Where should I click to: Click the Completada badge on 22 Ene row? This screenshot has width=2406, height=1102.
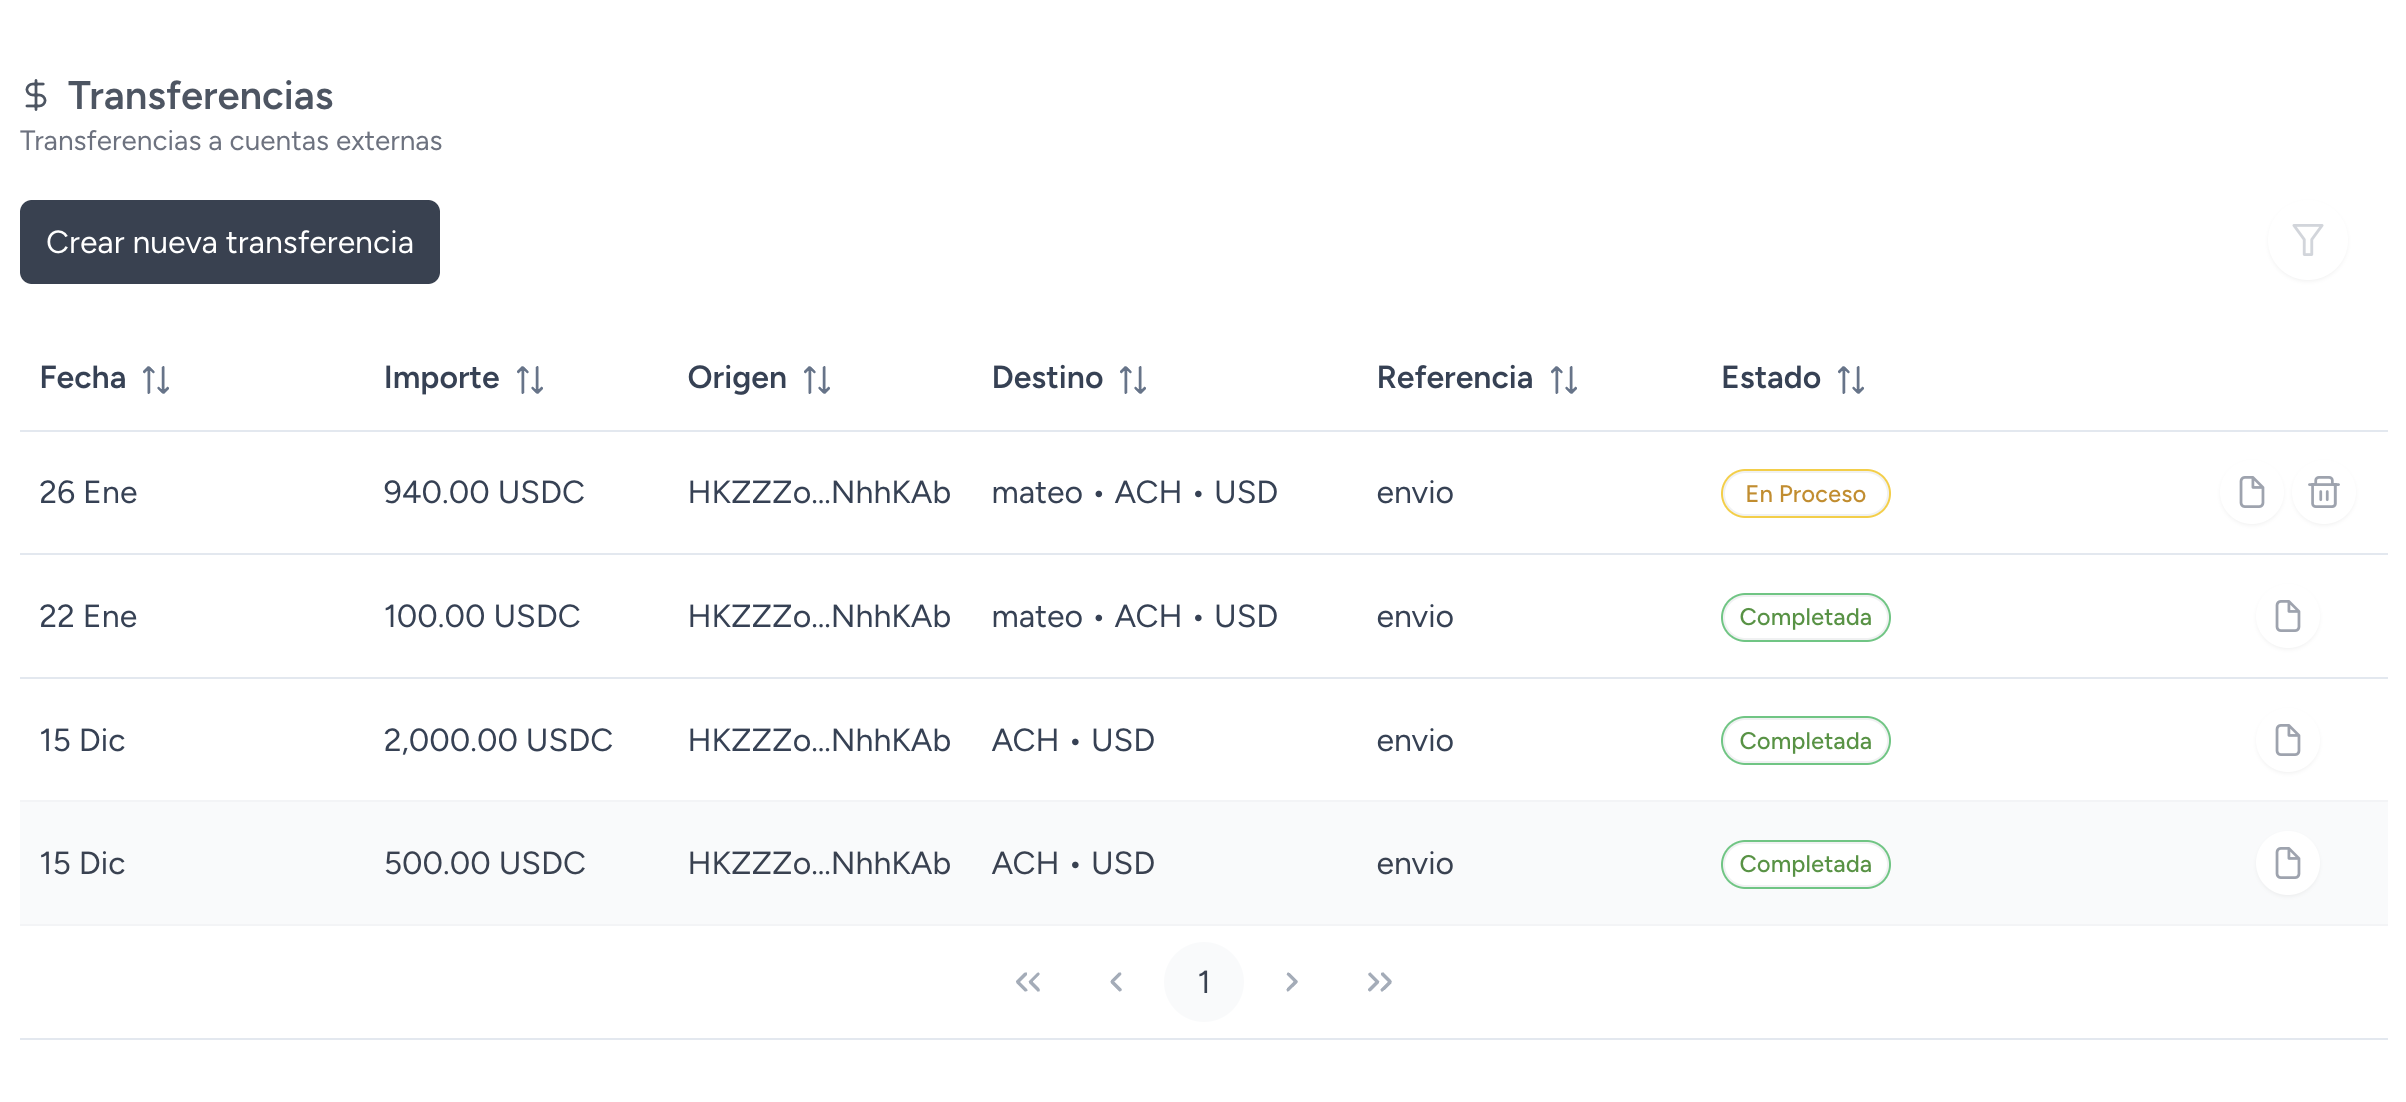[1804, 617]
